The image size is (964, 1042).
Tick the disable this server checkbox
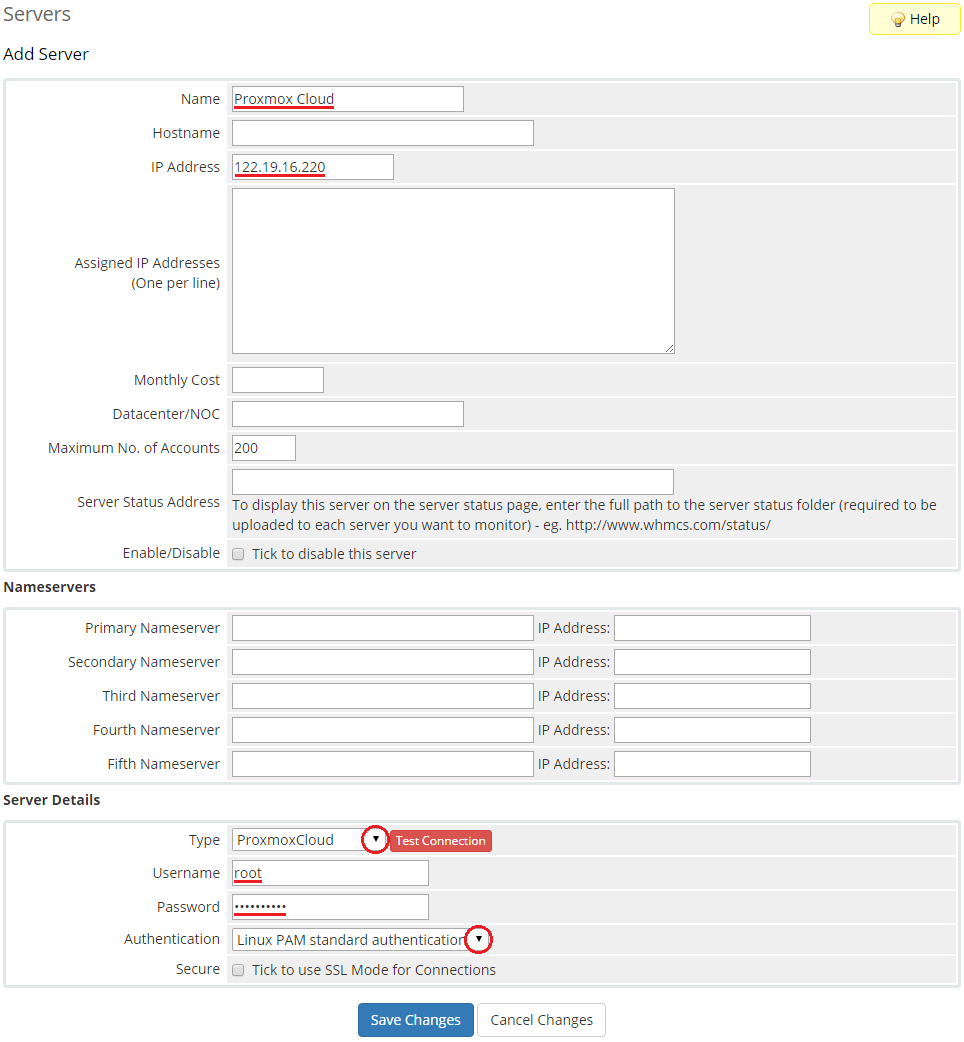(238, 554)
